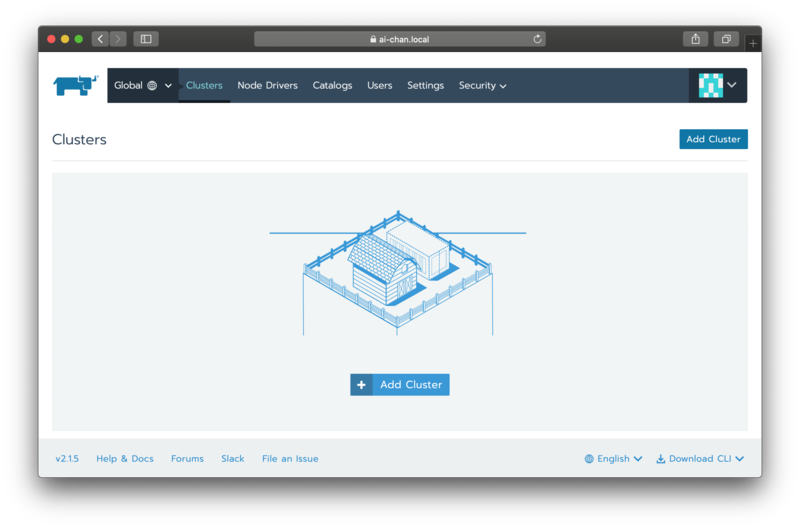Image resolution: width=800 pixels, height=528 pixels.
Task: Open the Settings navigation item
Action: coord(425,85)
